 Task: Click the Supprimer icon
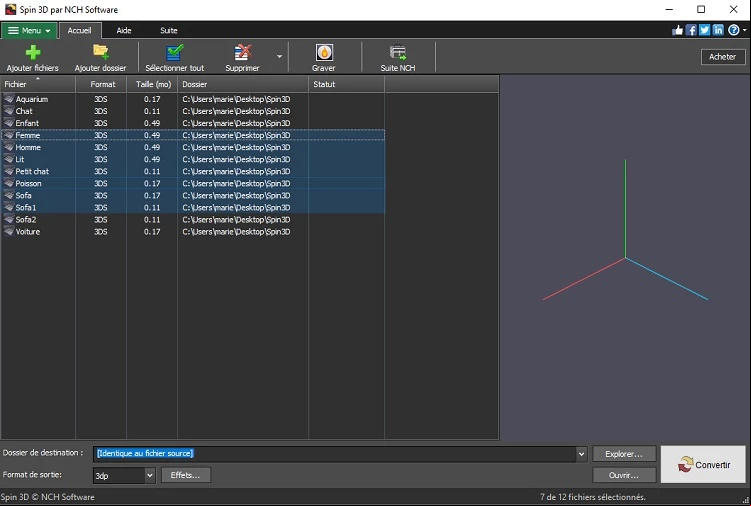pyautogui.click(x=242, y=52)
